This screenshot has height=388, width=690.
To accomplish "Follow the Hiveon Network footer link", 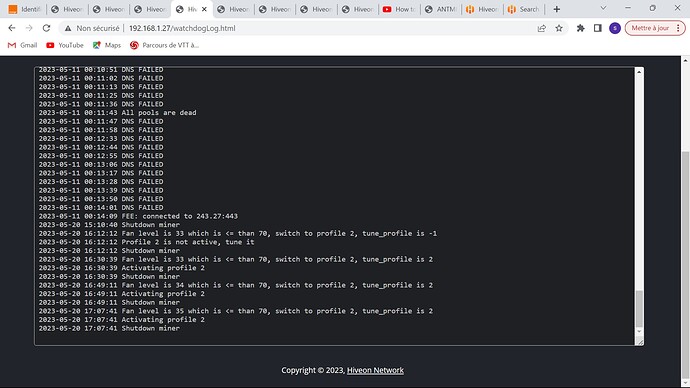I will 375,370.
